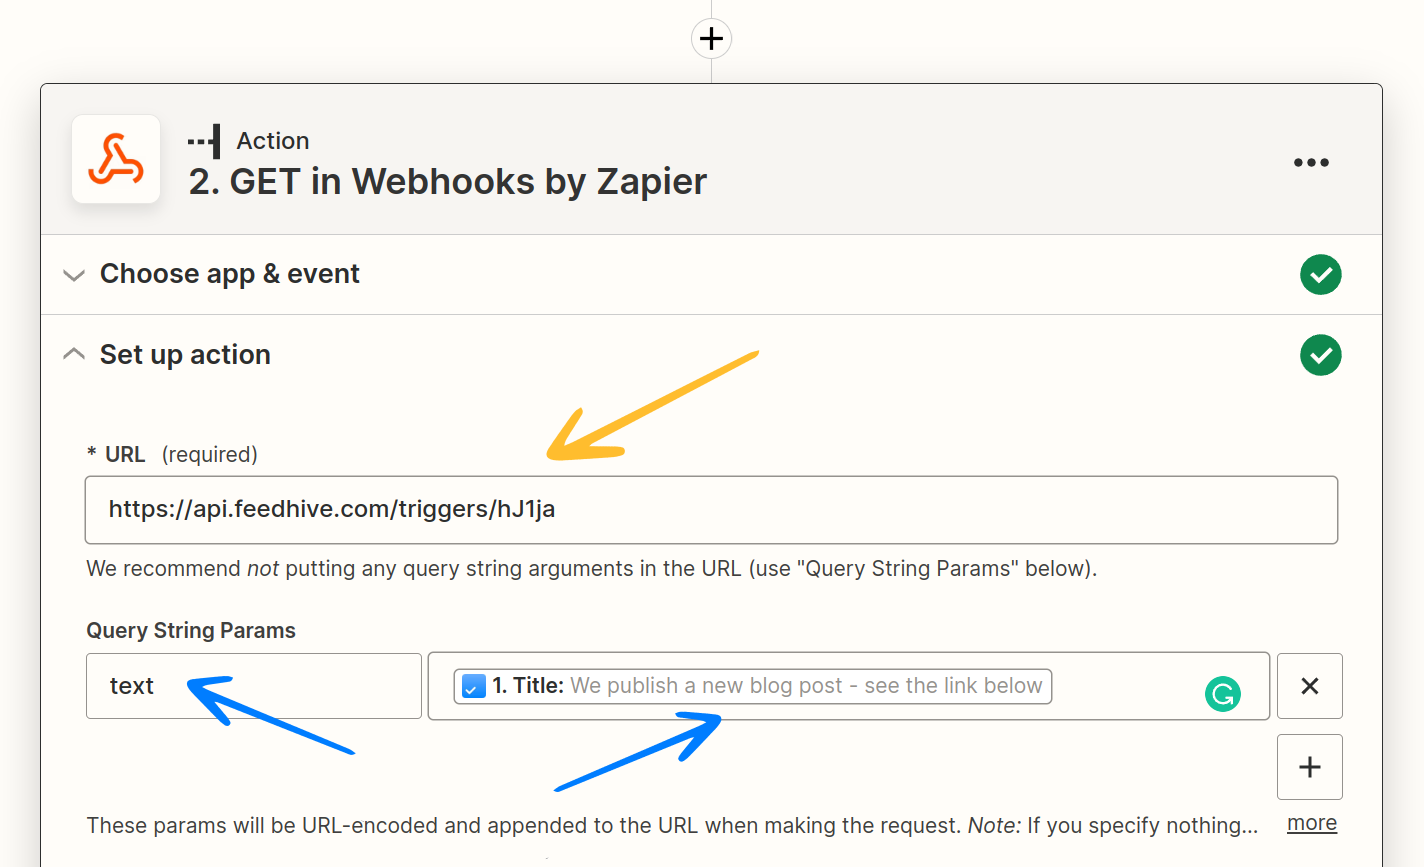This screenshot has width=1424, height=868.
Task: Click the step title GET in Webhooks by Zapier
Action: [x=448, y=181]
